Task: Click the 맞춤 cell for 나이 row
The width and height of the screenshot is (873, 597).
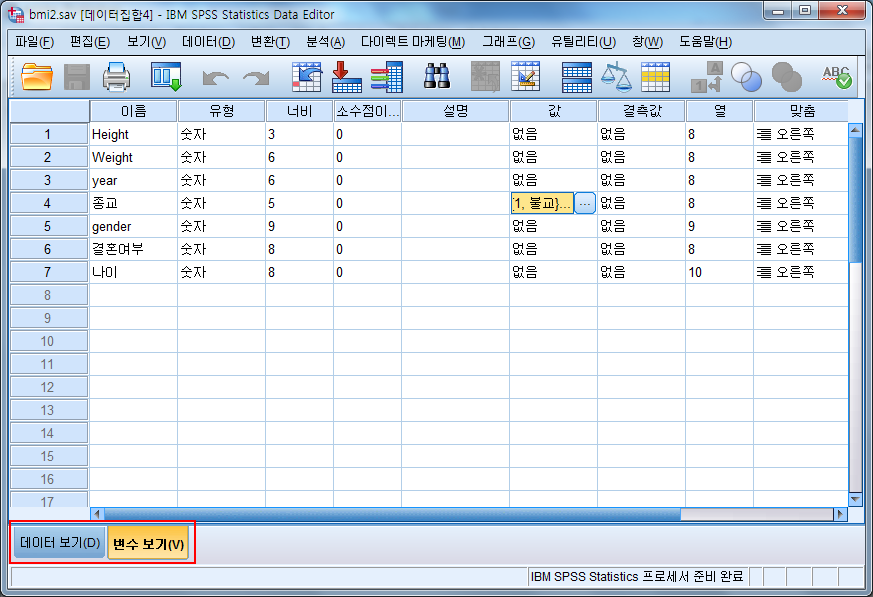Action: tap(800, 272)
